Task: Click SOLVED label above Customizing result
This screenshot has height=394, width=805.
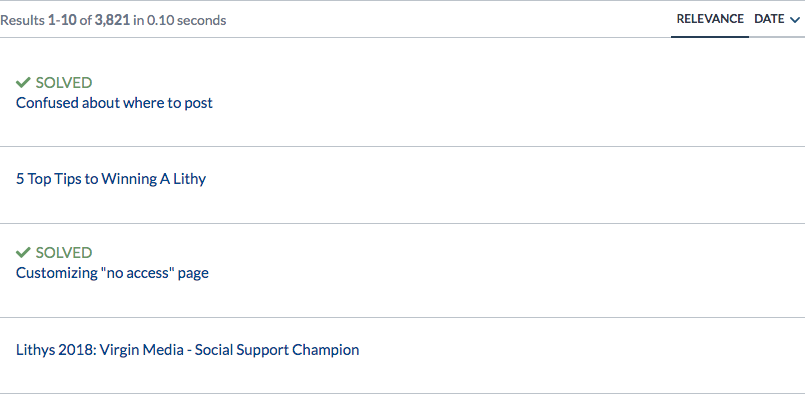Action: pos(64,253)
